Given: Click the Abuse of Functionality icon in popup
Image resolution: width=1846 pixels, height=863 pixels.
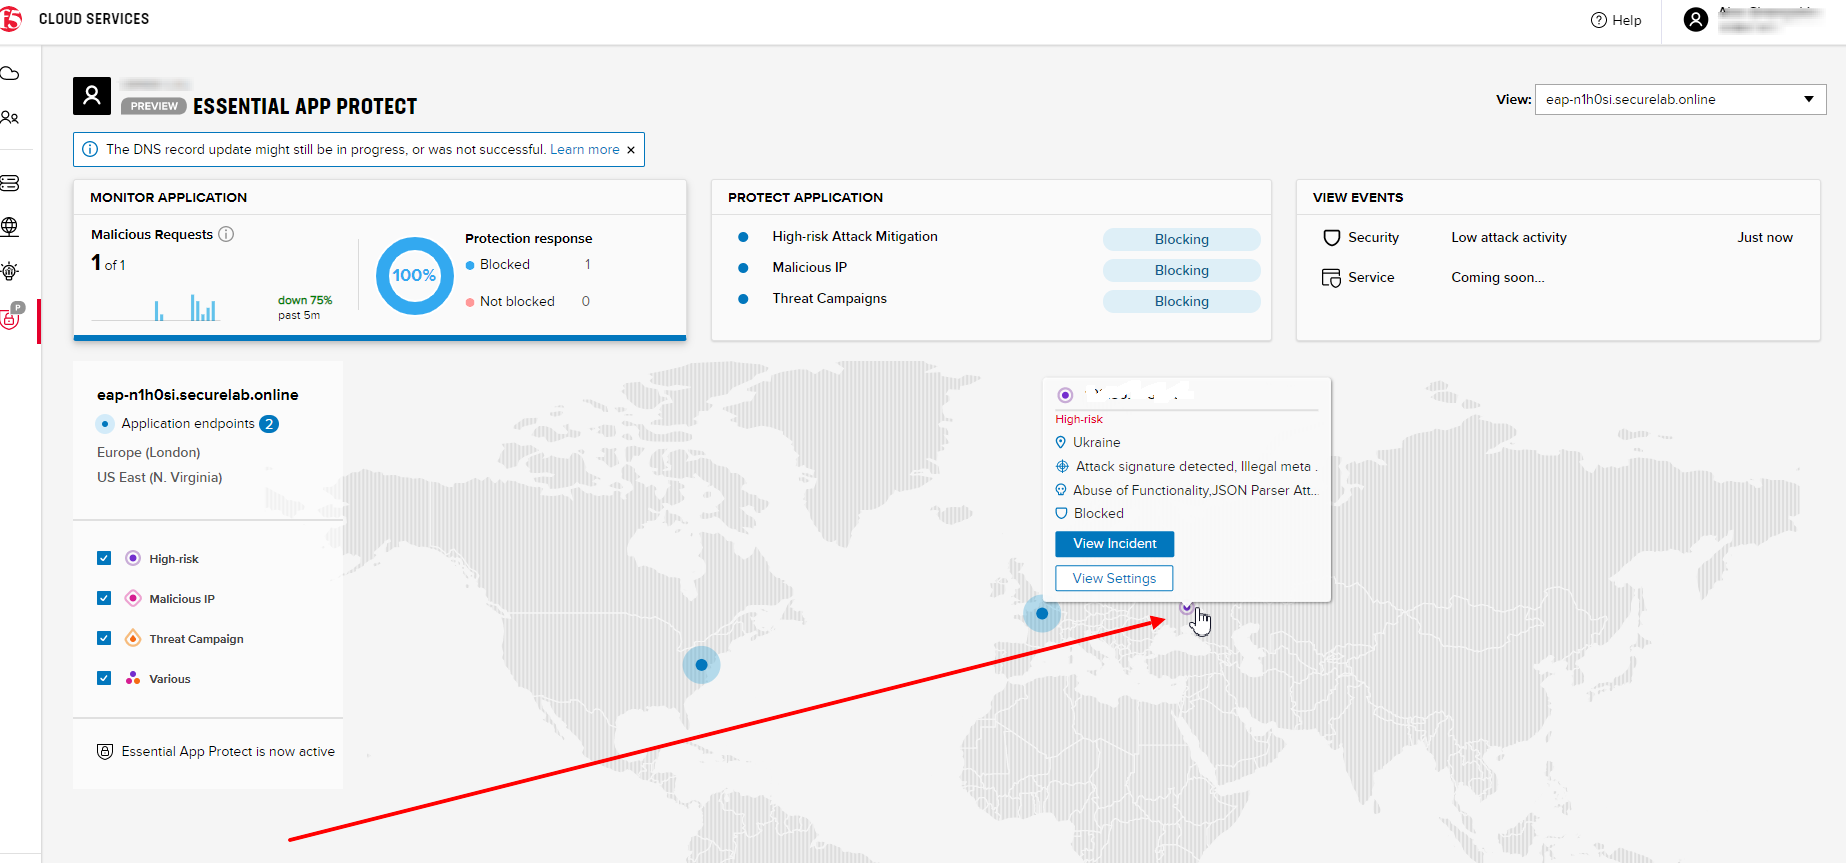Looking at the screenshot, I should pyautogui.click(x=1061, y=490).
